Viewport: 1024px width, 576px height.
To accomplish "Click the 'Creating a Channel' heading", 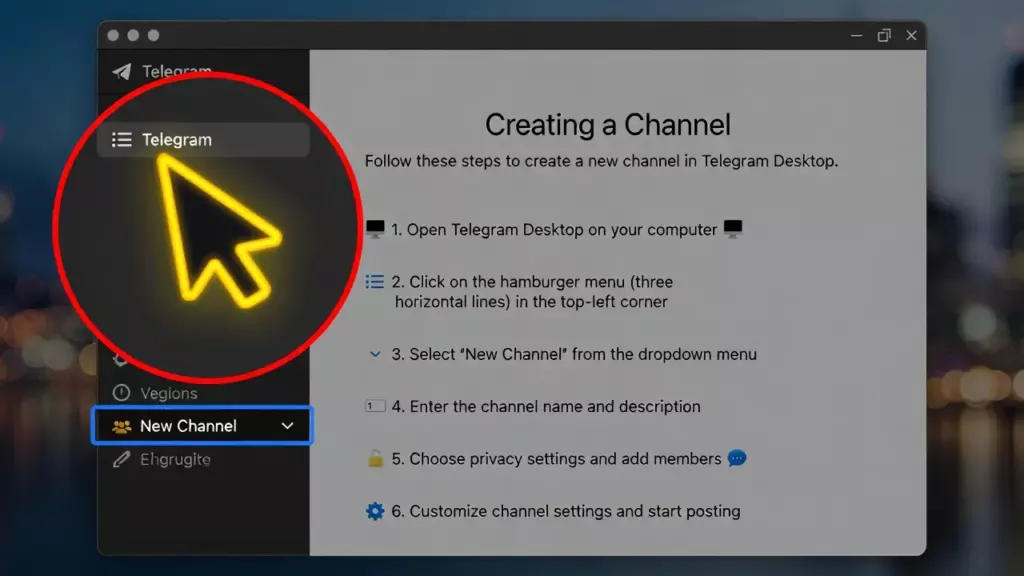I will [608, 125].
